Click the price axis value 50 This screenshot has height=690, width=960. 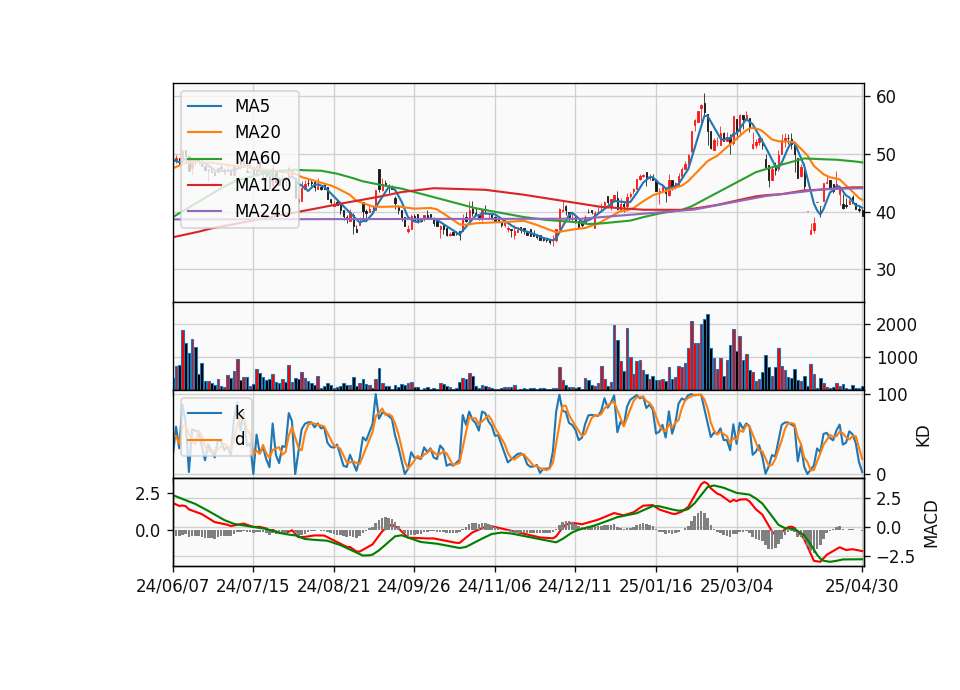pyautogui.click(x=885, y=155)
